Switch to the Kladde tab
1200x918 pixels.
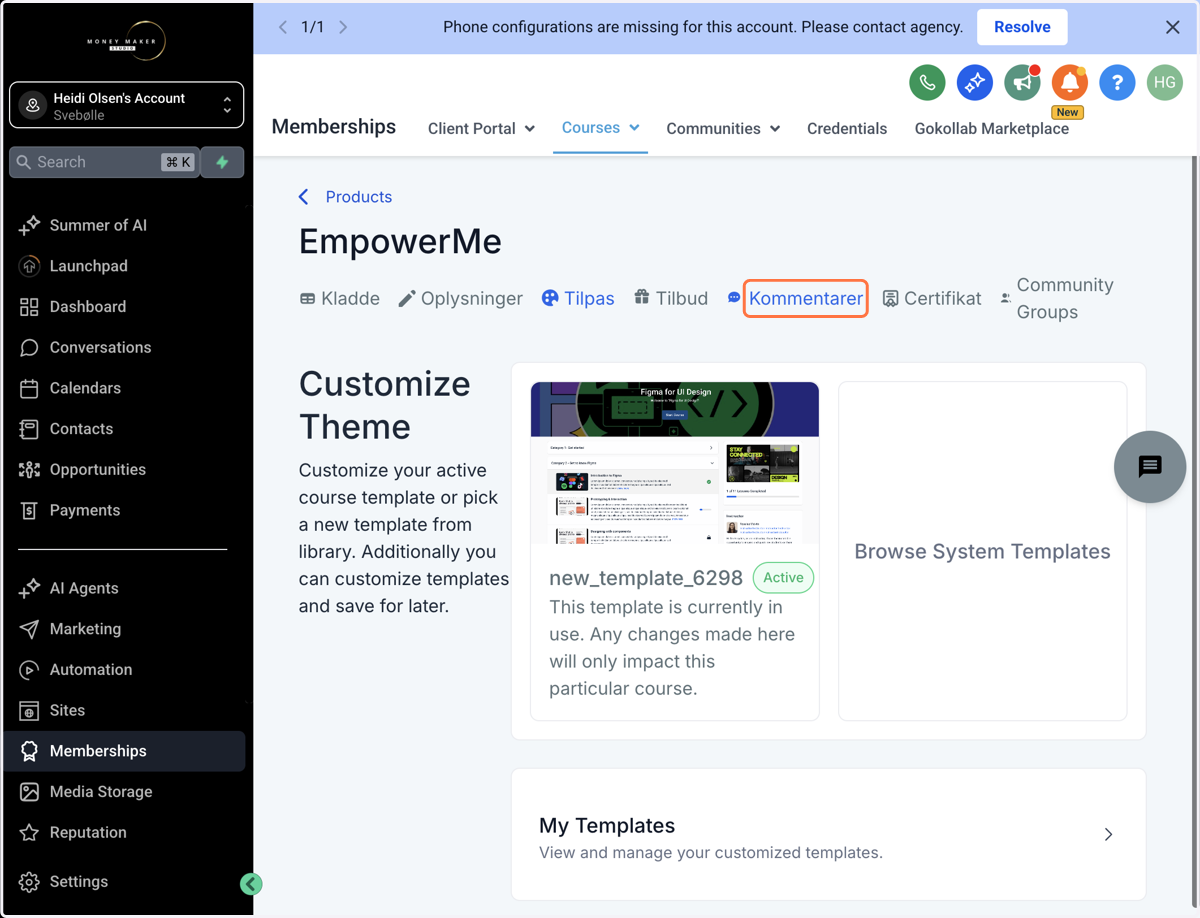click(x=340, y=298)
